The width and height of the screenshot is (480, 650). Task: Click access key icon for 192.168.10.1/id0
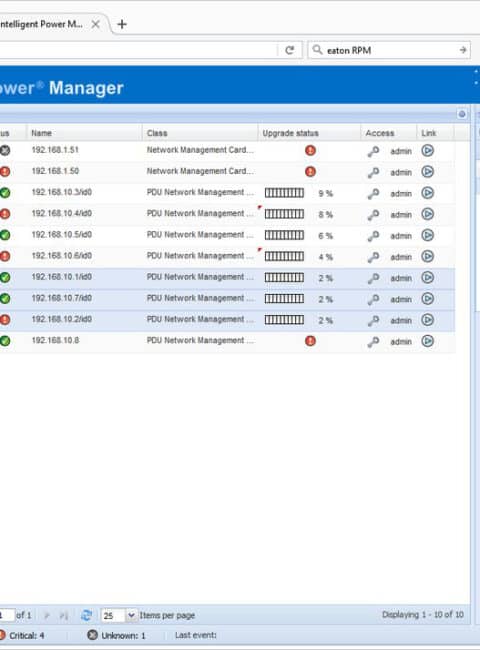pos(373,278)
